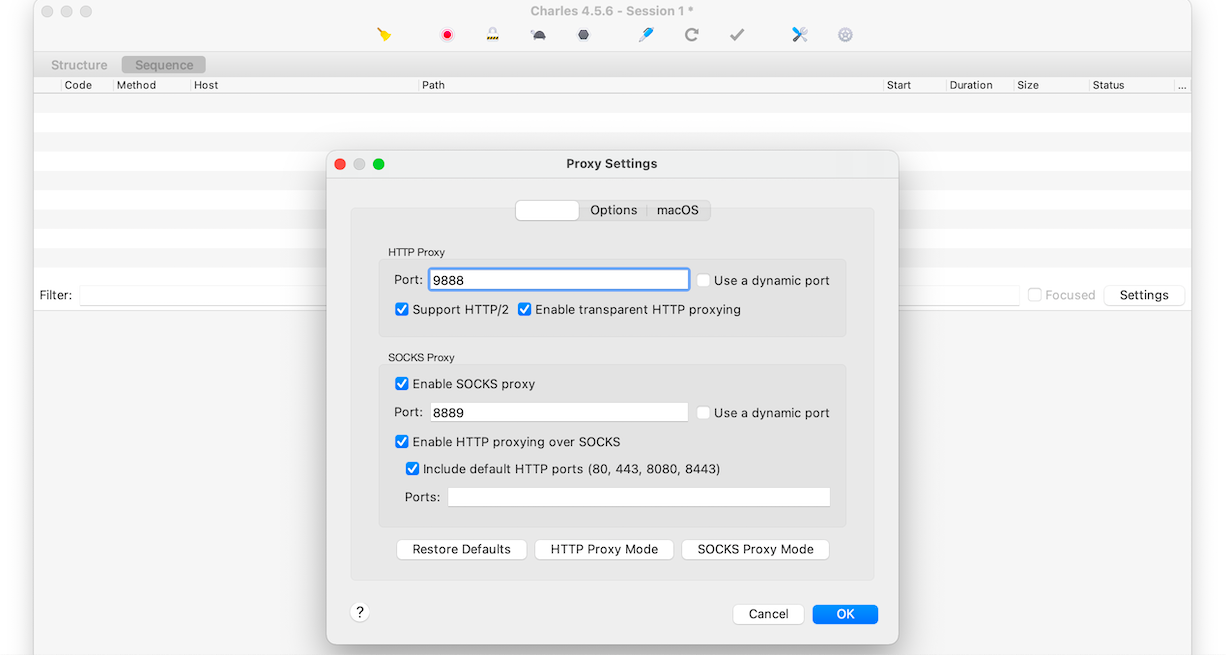Screen dimensions: 1226x655
Task: Select the Sequence view tab
Action: tap(164, 65)
